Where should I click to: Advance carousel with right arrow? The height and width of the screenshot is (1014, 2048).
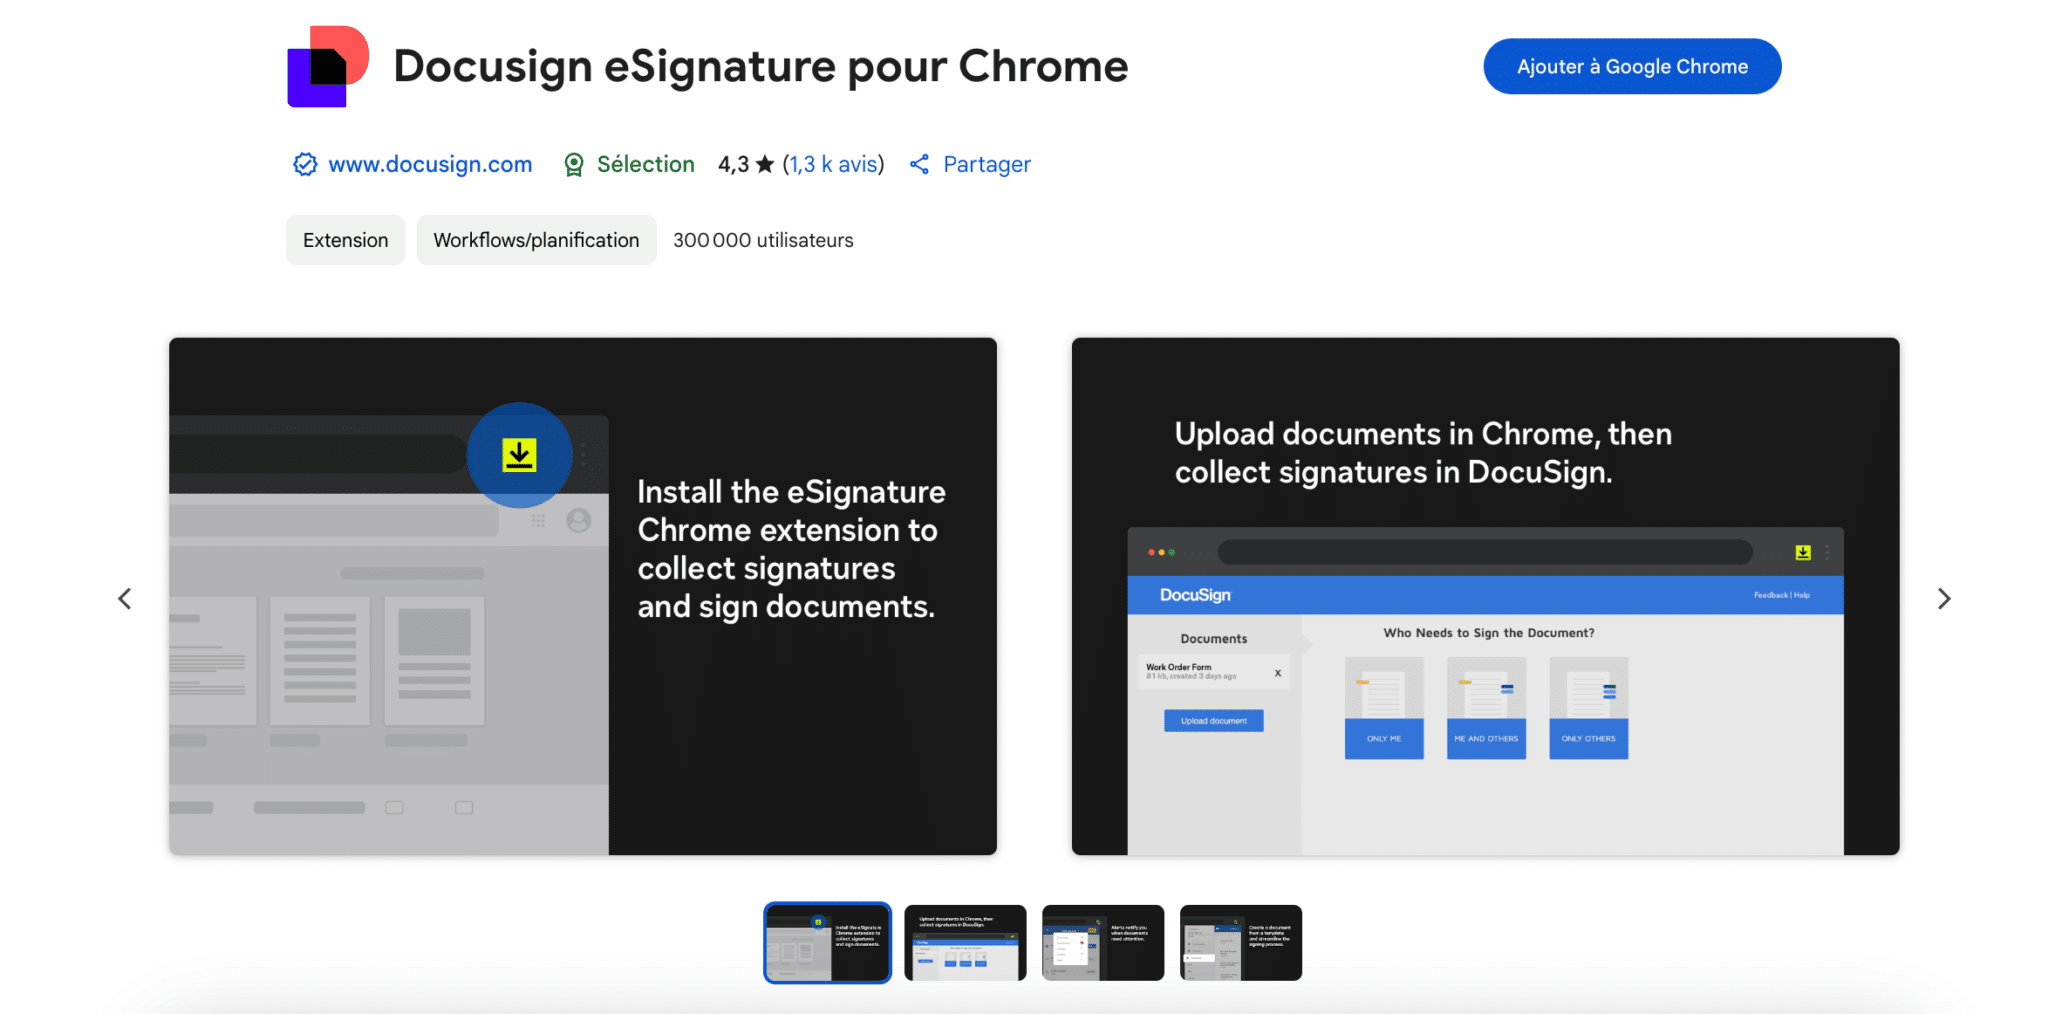pyautogui.click(x=1943, y=598)
